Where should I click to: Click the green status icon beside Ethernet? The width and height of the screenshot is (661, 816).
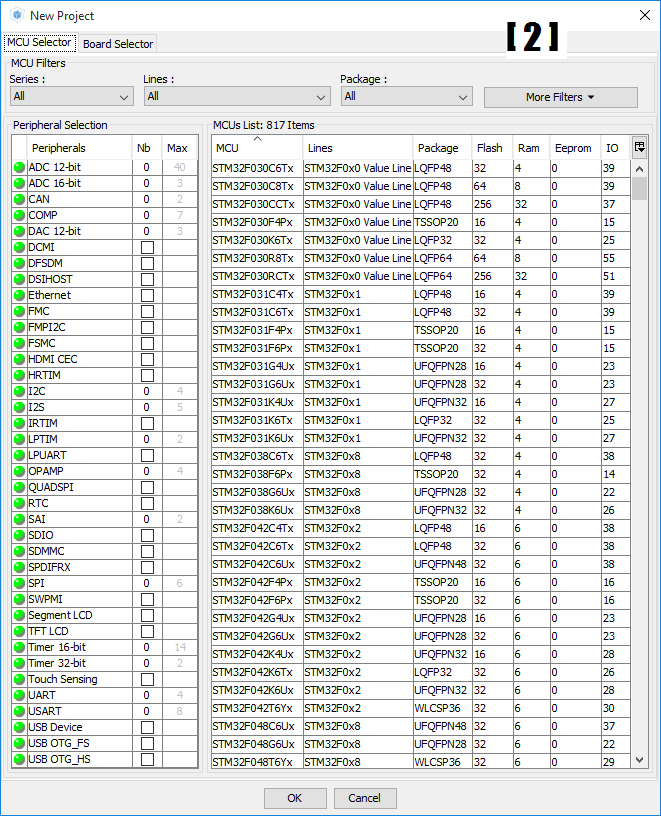coord(19,296)
